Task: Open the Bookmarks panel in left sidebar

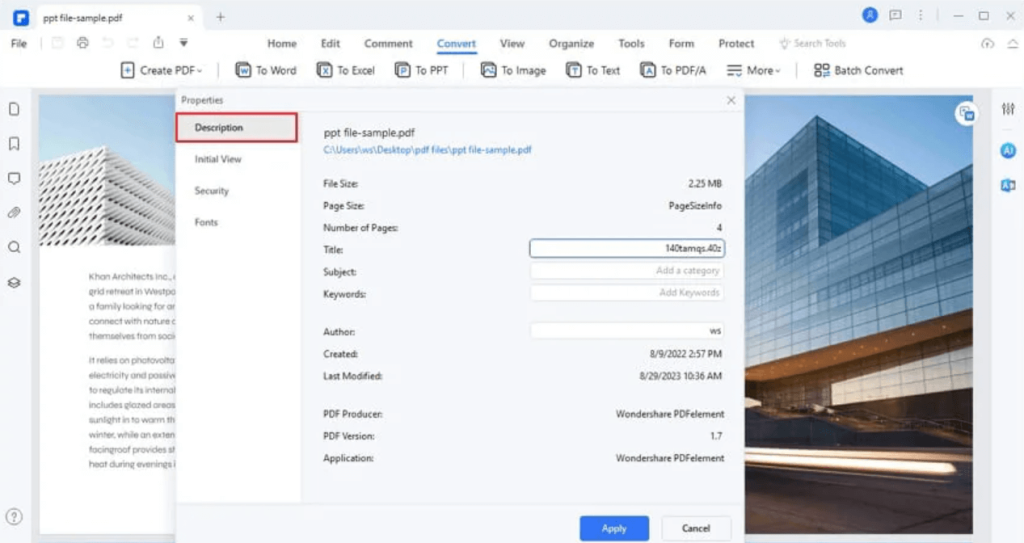Action: tap(14, 143)
